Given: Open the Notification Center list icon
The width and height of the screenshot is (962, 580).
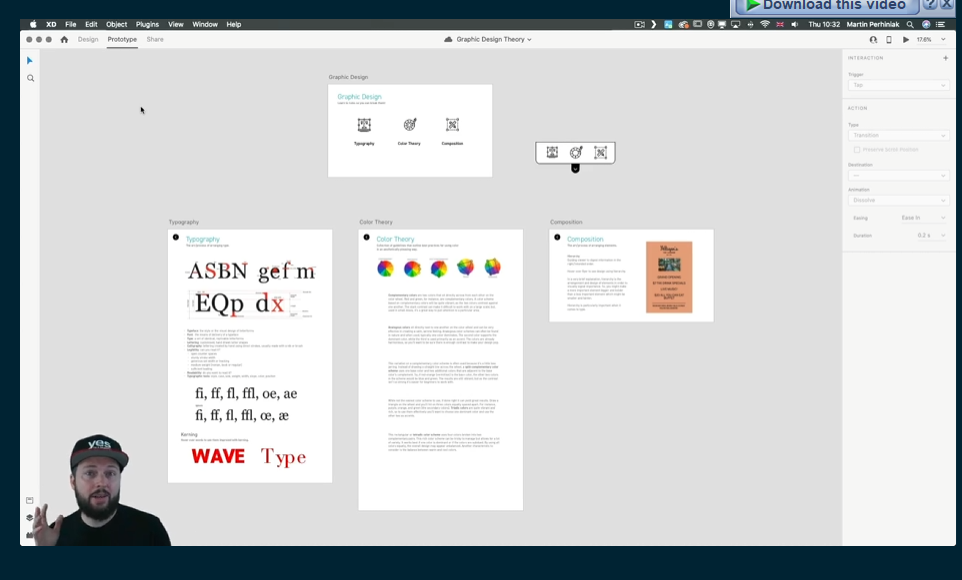Looking at the screenshot, I should pos(940,25).
